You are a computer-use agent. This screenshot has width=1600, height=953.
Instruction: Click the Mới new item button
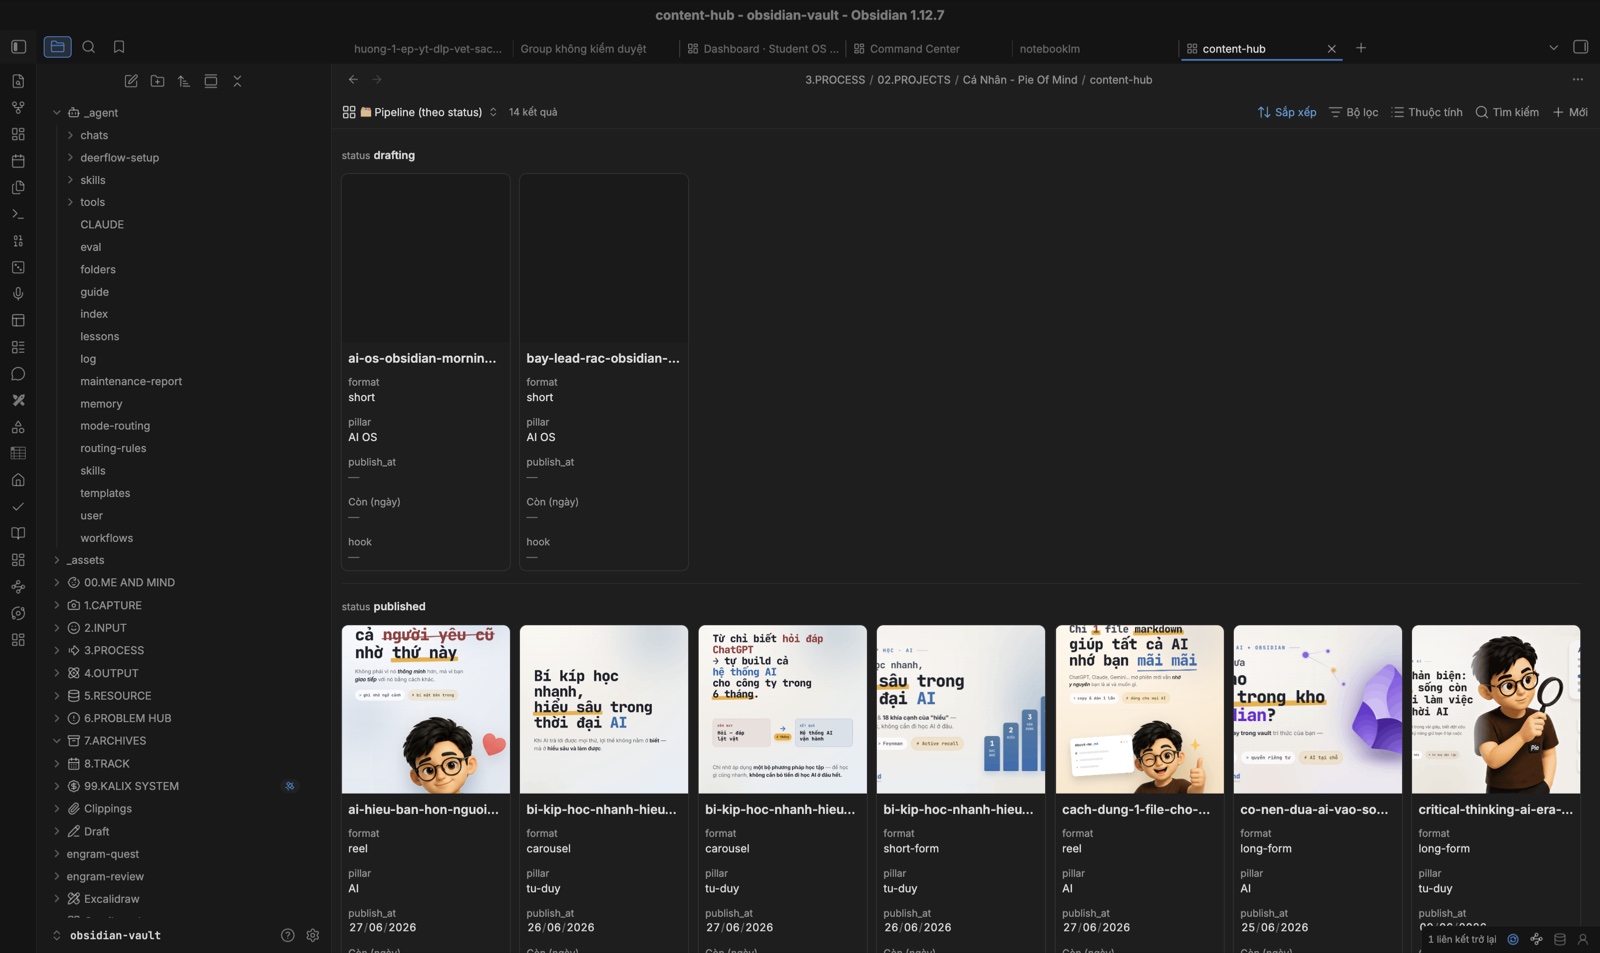(x=1570, y=112)
